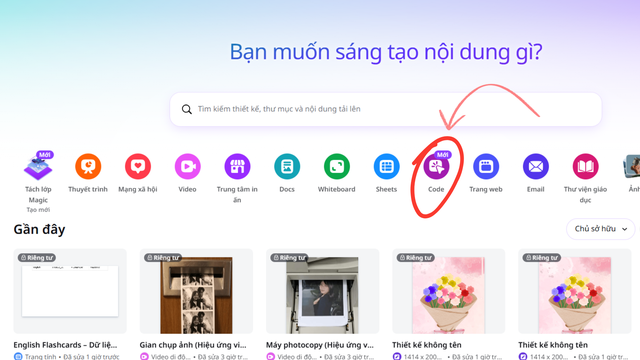Open the Máy photocopy design thumbnail
The width and height of the screenshot is (640, 360).
322,291
